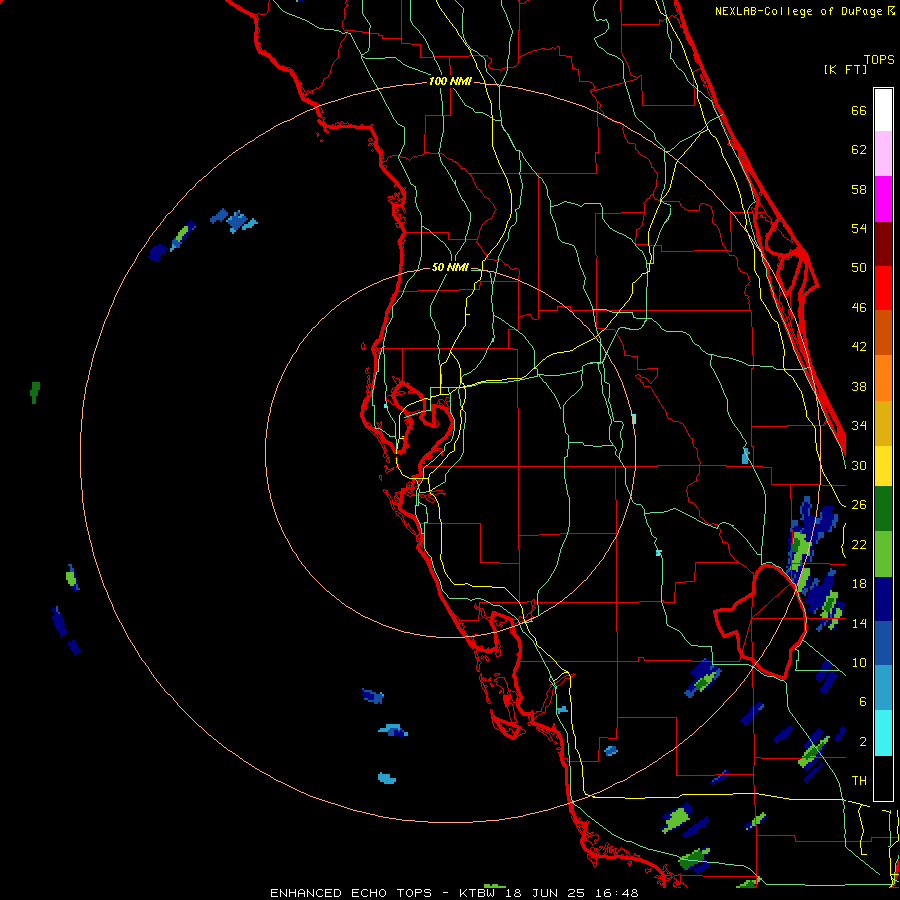Viewport: 900px width, 900px height.
Task: Click the 10 value on the legend
Action: [859, 663]
